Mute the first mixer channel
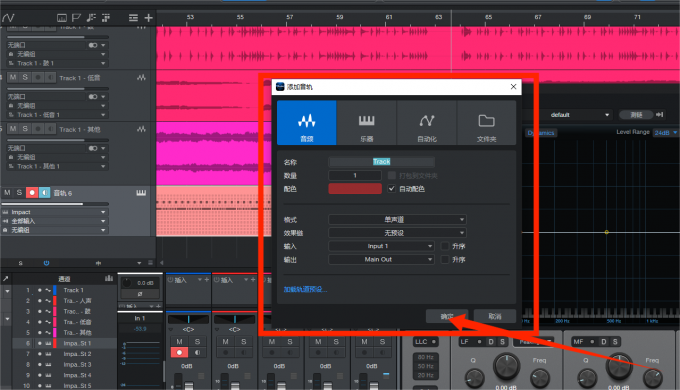The height and width of the screenshot is (390, 680). (179, 342)
